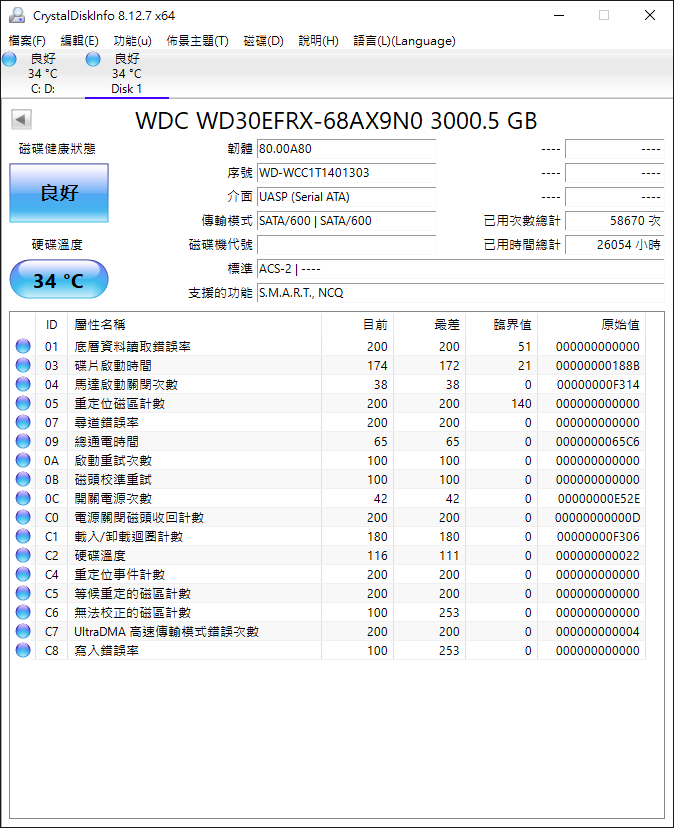Click the transfer mode field SATA/600

(x=347, y=221)
